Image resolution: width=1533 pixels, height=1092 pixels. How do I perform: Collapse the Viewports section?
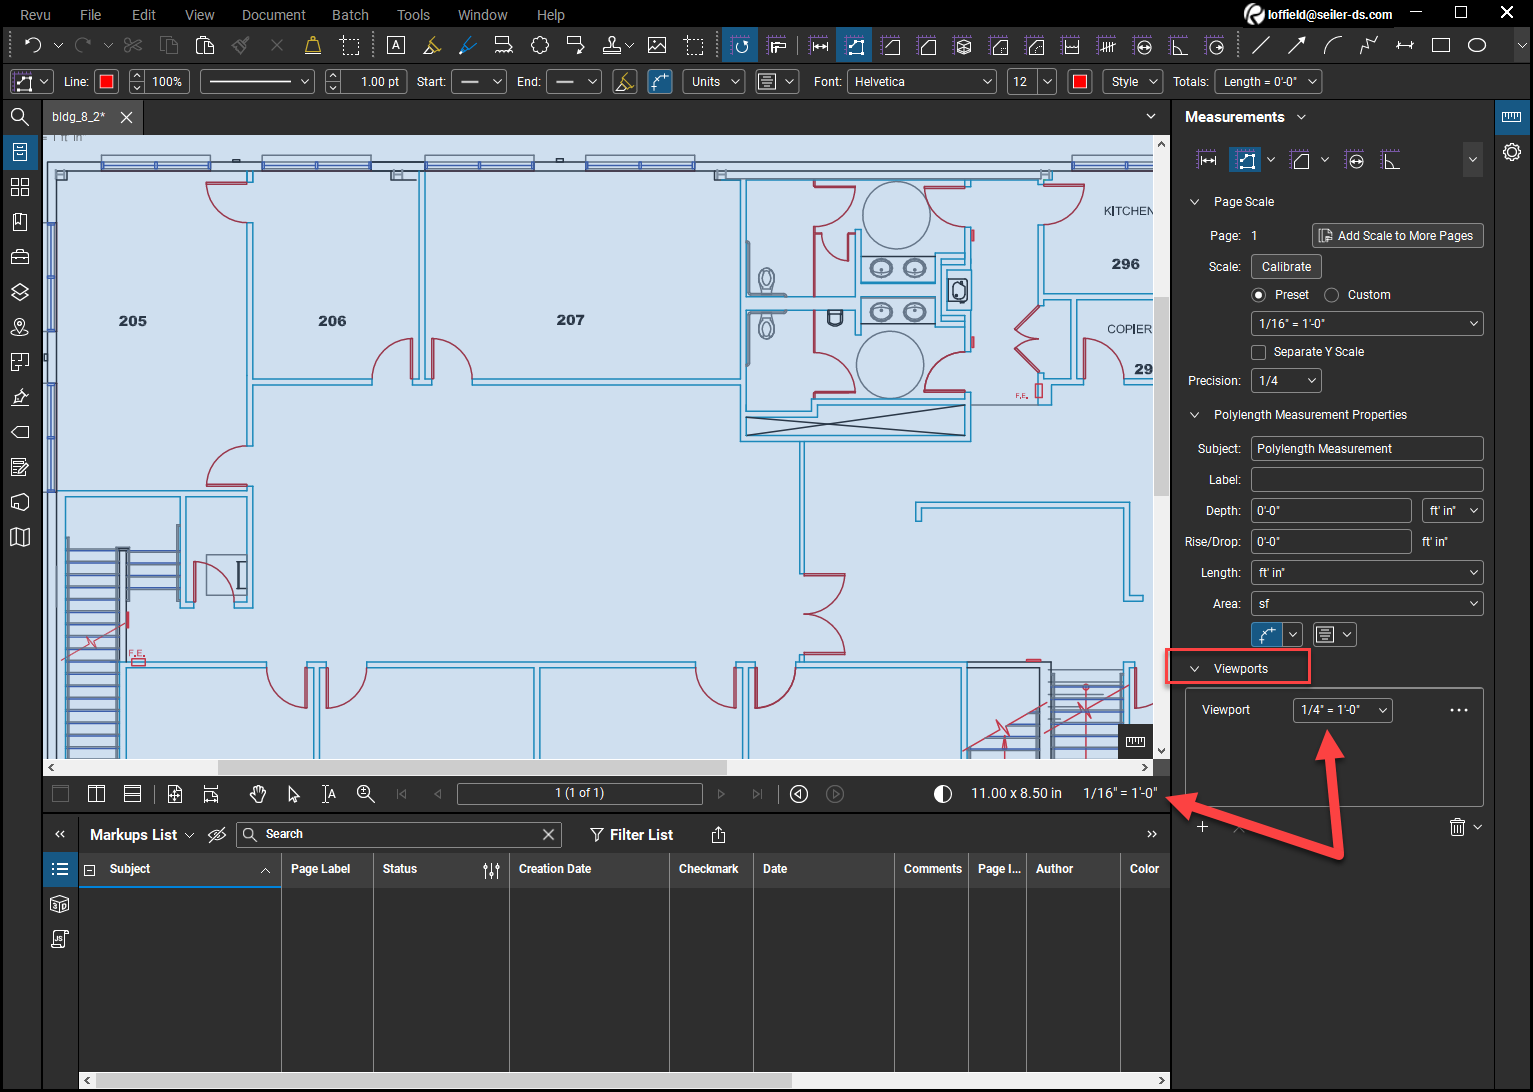pyautogui.click(x=1194, y=669)
